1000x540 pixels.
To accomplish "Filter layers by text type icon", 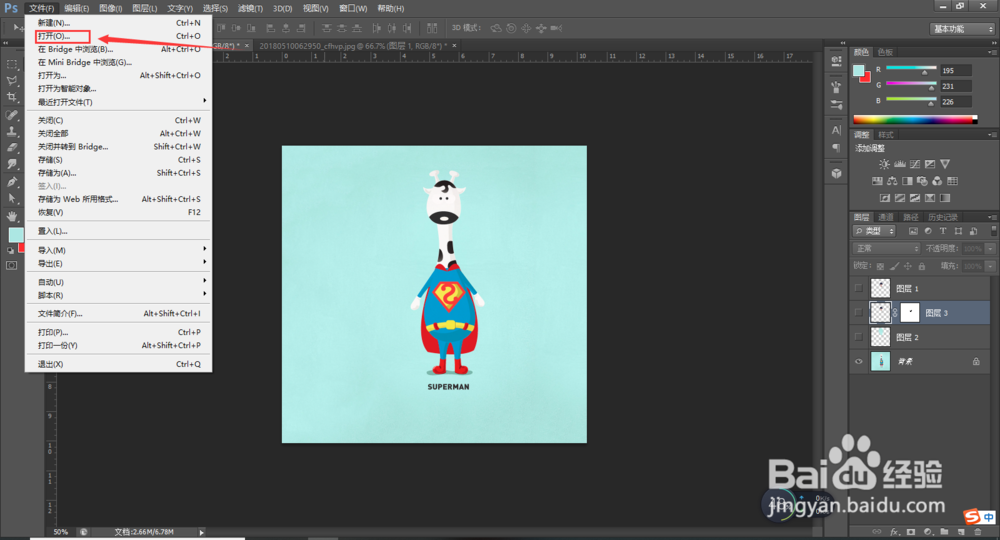I will click(943, 231).
